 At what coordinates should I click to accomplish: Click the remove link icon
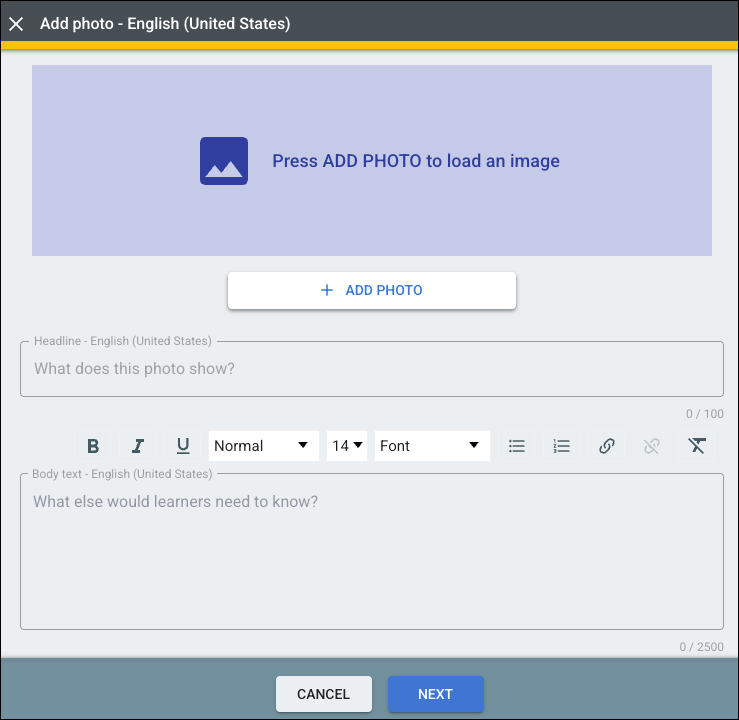coord(652,446)
